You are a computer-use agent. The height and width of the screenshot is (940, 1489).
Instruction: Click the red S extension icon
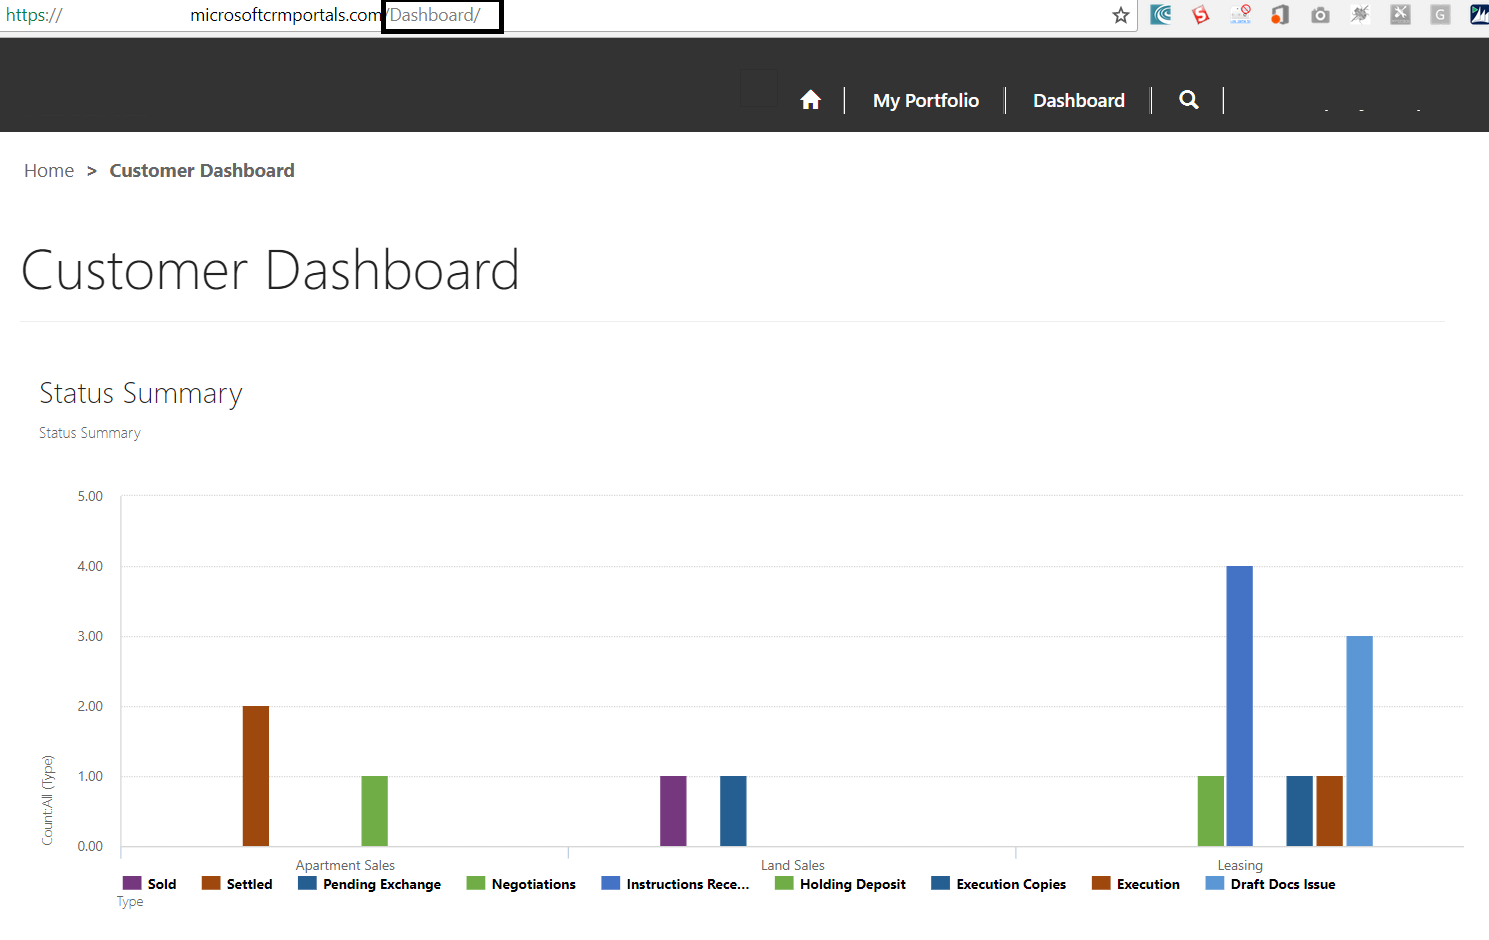(1200, 15)
